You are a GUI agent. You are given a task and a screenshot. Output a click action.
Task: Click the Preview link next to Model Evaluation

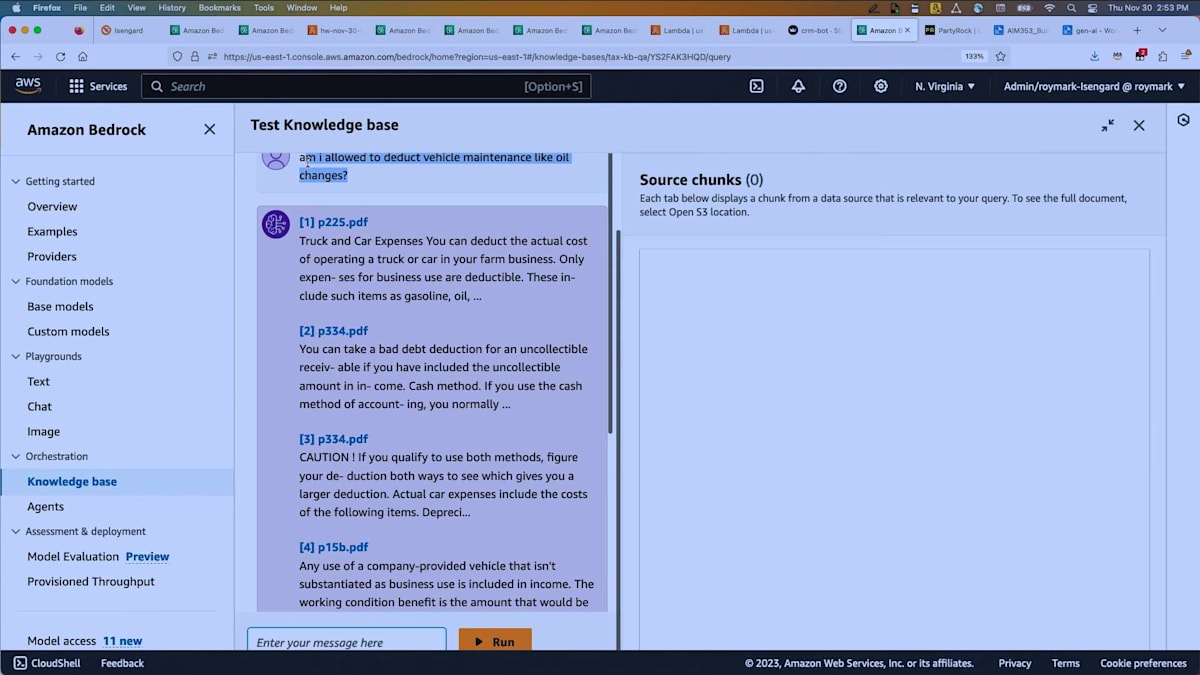click(147, 556)
